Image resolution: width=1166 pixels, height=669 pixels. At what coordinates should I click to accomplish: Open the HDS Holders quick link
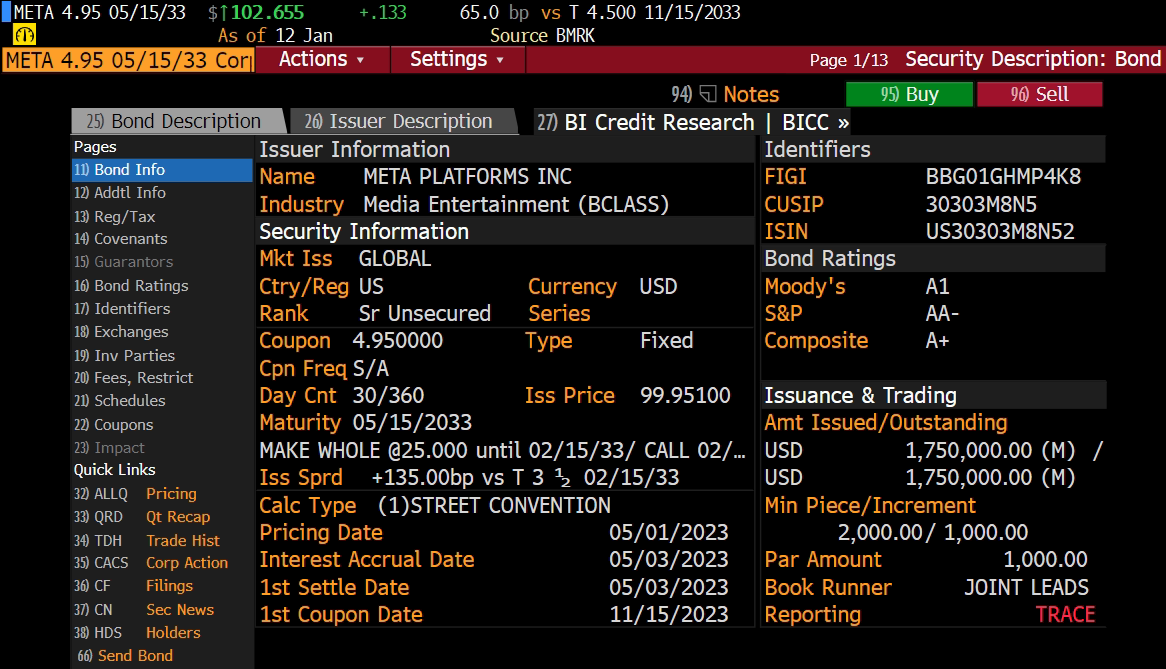(137, 633)
